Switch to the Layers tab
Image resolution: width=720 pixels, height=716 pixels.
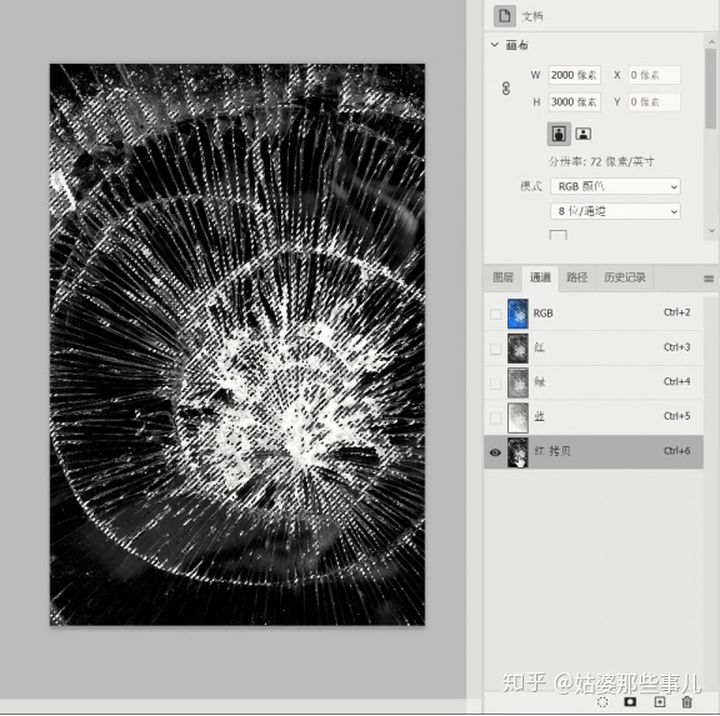point(503,277)
